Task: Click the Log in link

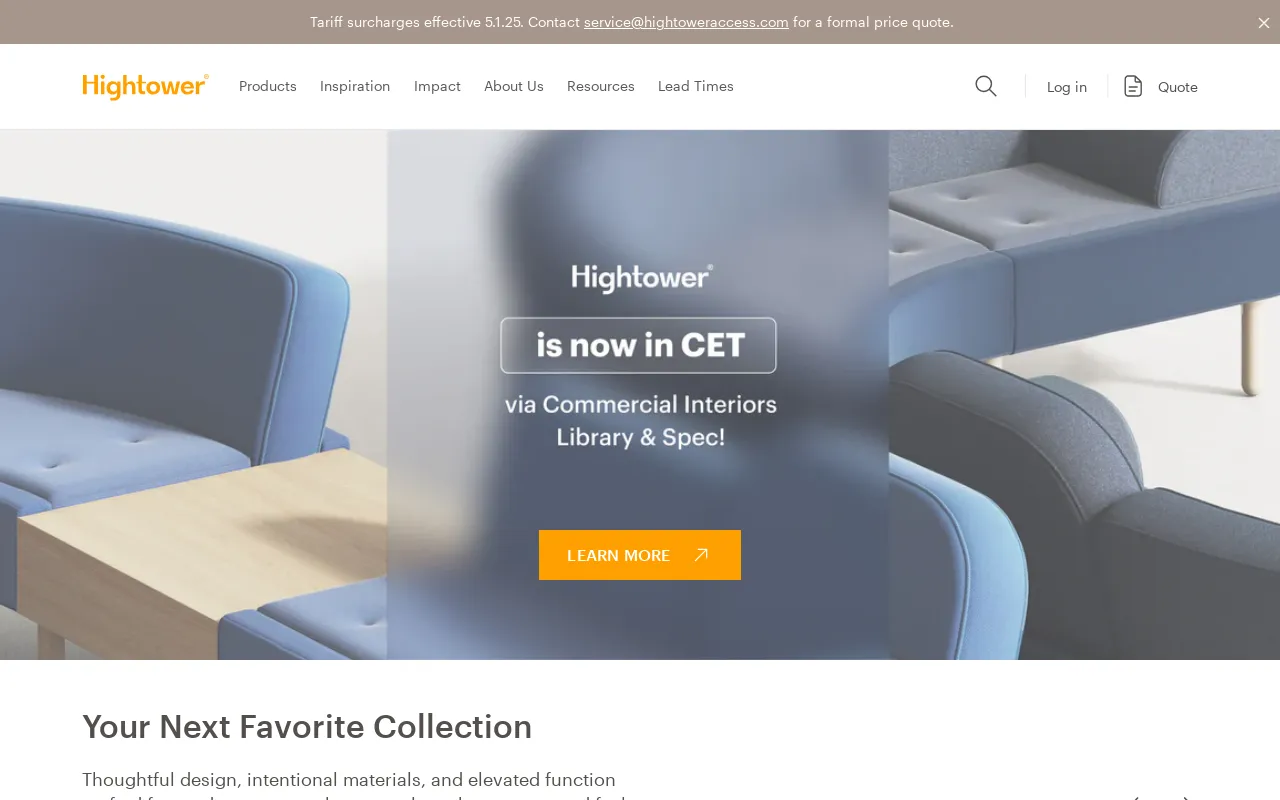Action: [1067, 87]
